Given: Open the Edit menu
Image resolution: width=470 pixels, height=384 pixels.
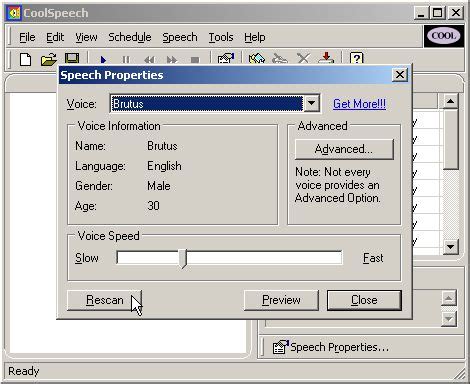Looking at the screenshot, I should (x=55, y=37).
